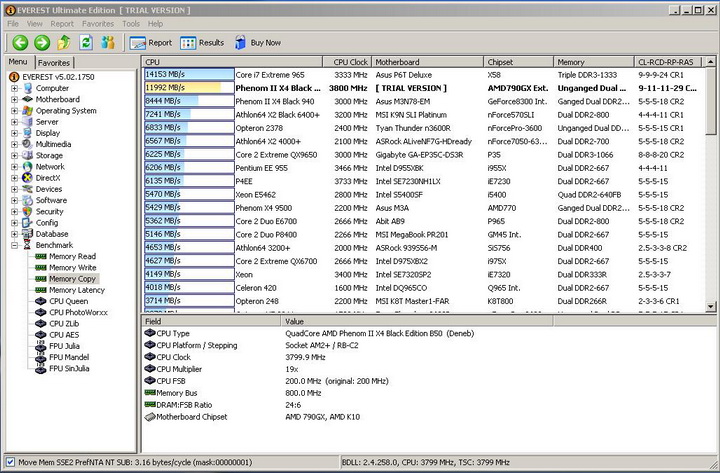Refresh the page with the refresh icon
Viewport: 720px width, 473px height.
point(86,43)
